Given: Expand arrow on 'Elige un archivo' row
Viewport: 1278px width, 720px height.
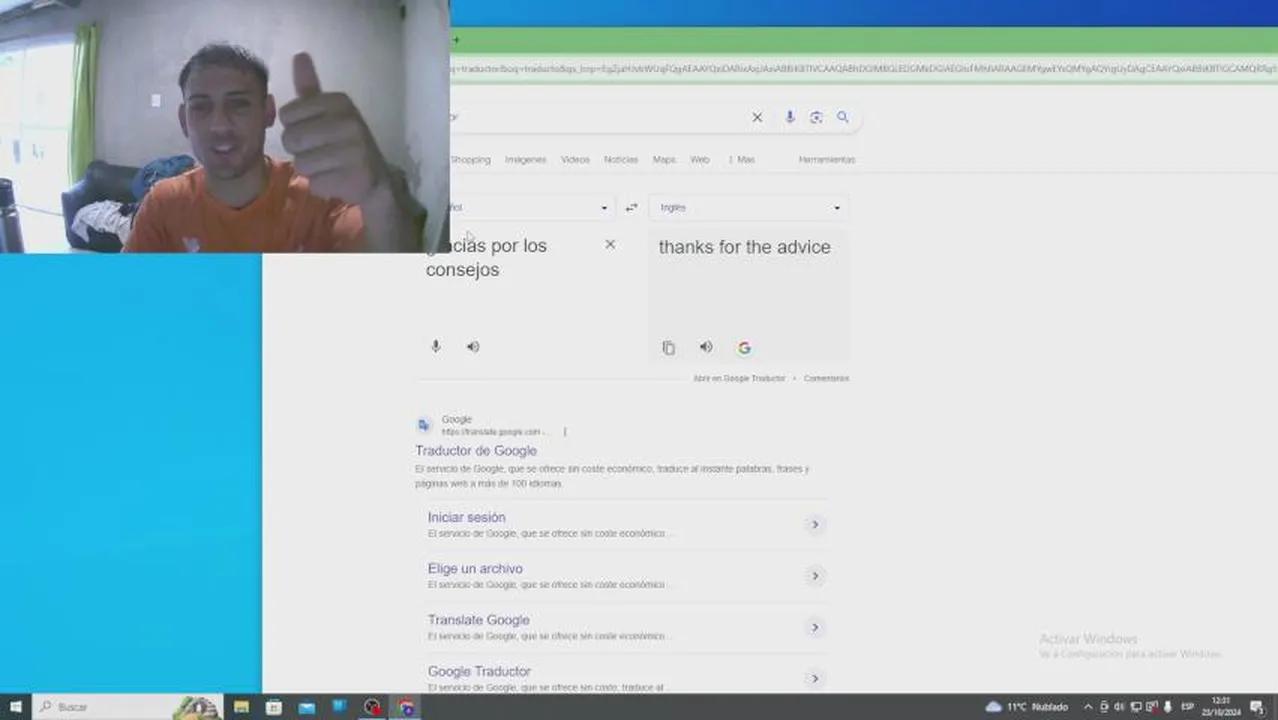Looking at the screenshot, I should click(x=815, y=576).
